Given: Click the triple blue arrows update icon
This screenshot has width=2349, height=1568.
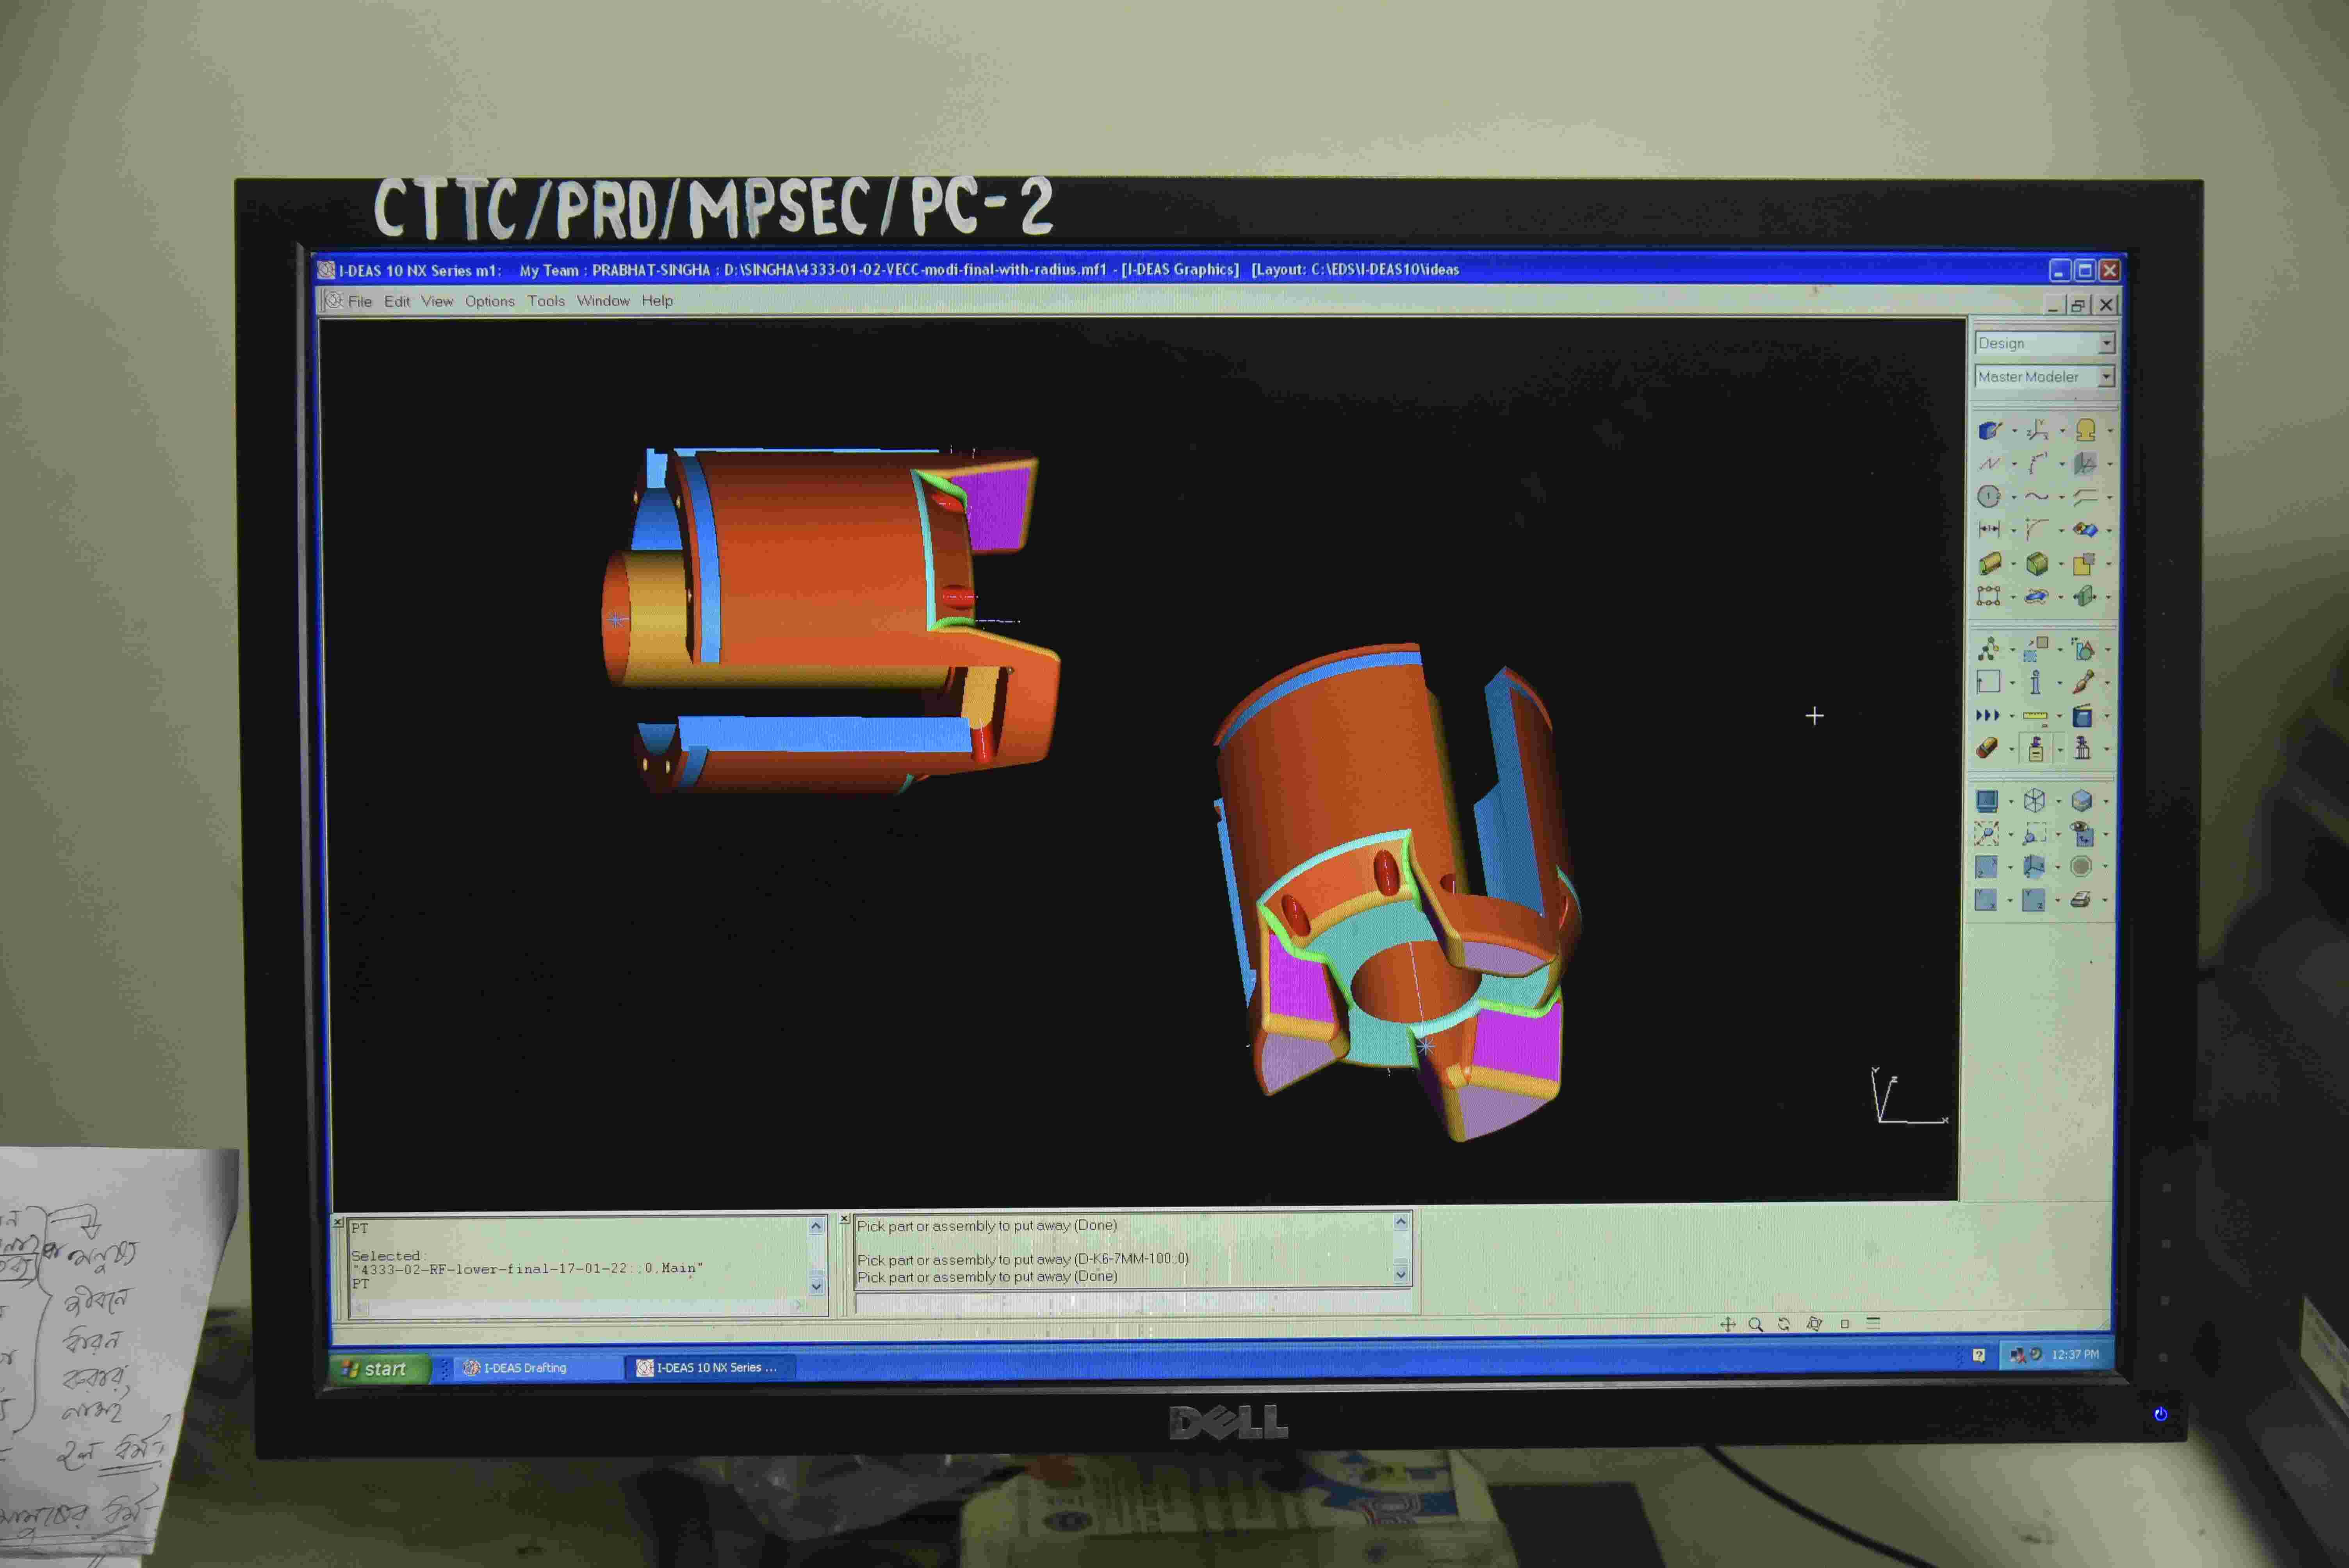Looking at the screenshot, I should tap(1987, 716).
